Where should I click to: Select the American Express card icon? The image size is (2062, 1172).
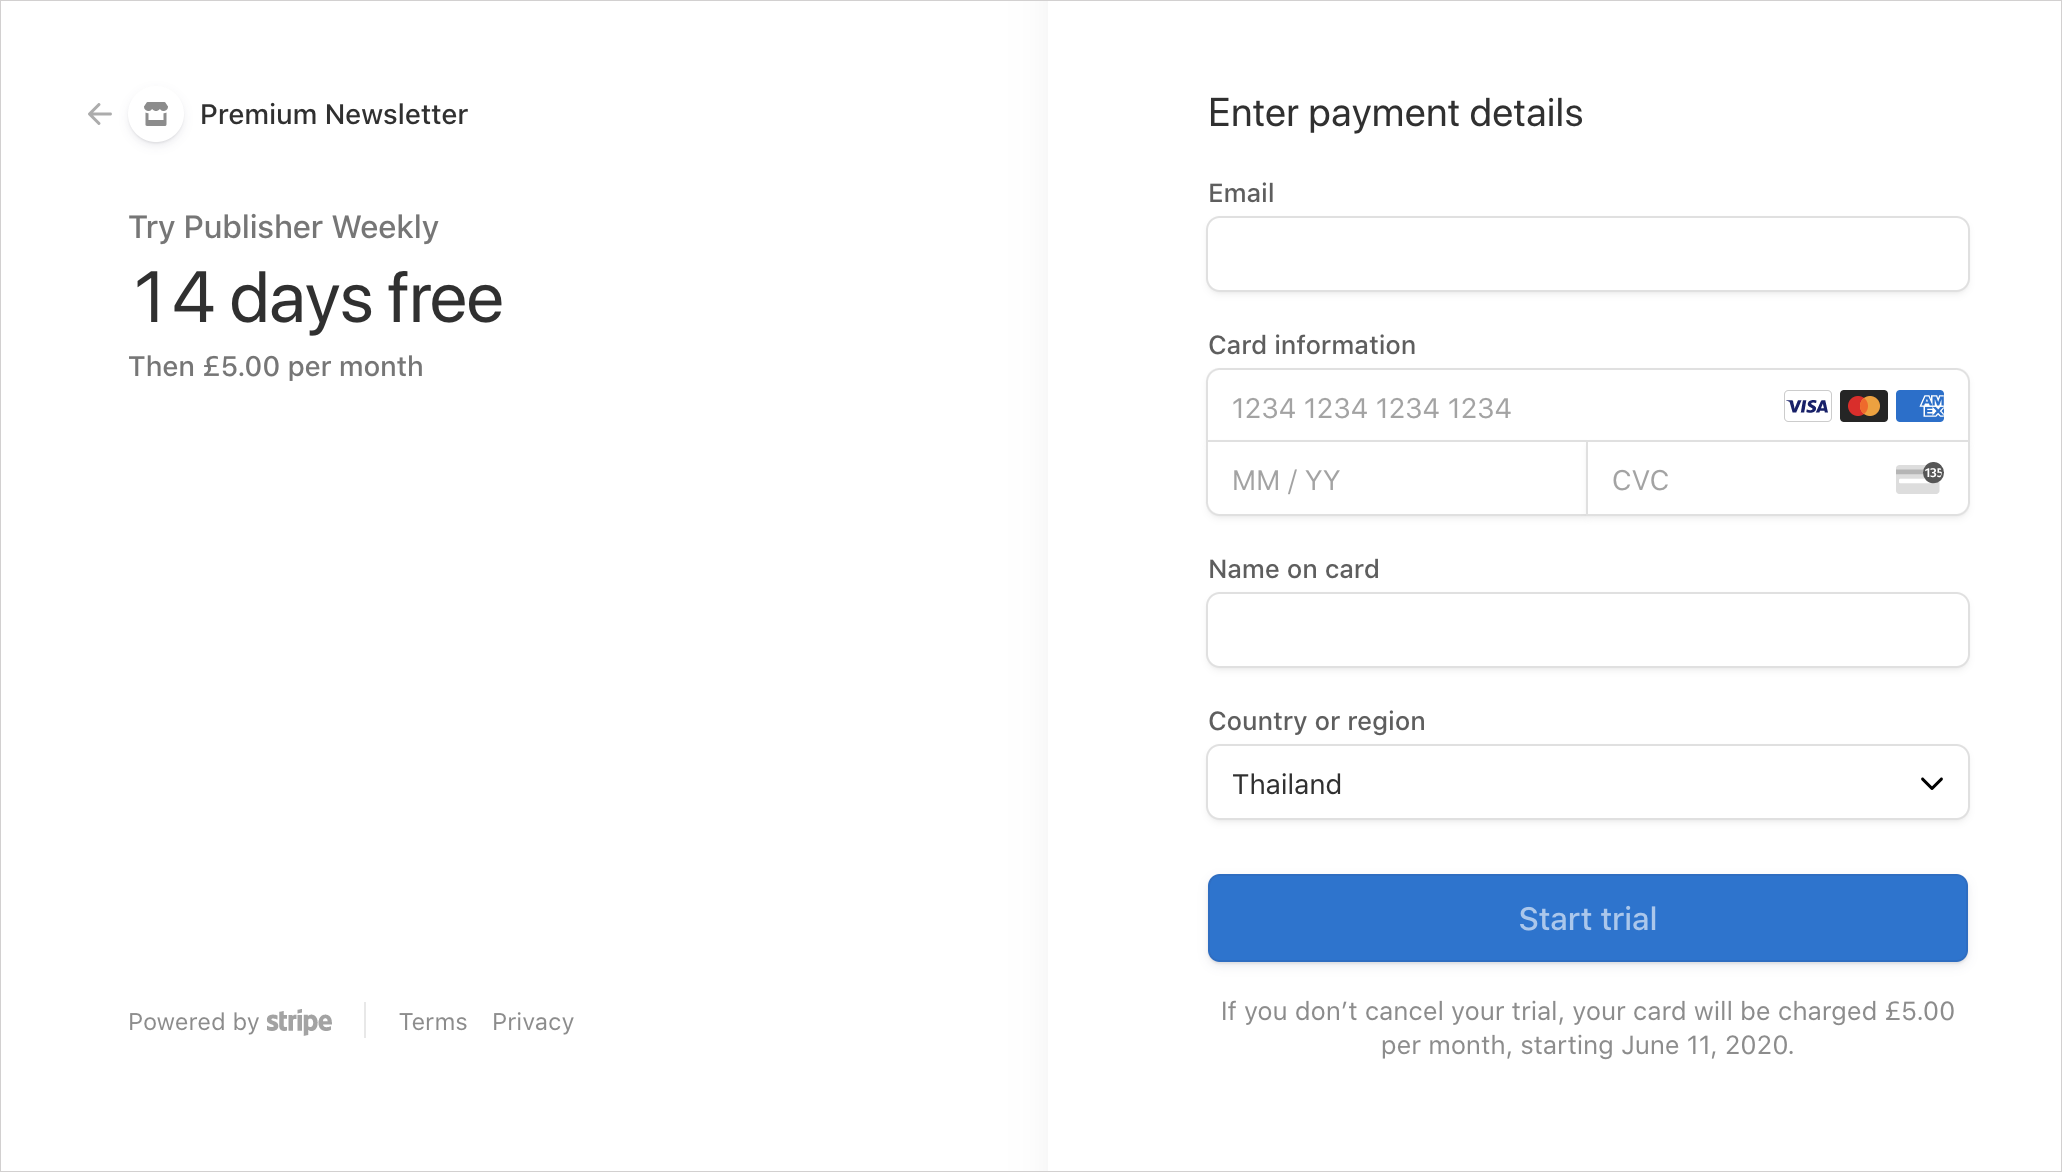tap(1919, 405)
